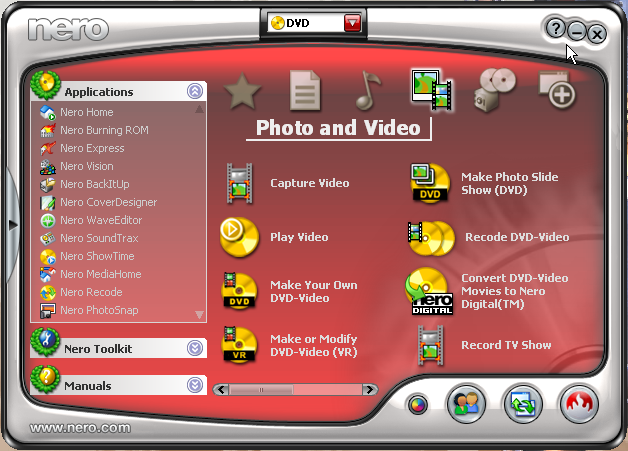This screenshot has width=628, height=451.
Task: Click the Record TV Show filmstrip icon
Action: 431,345
